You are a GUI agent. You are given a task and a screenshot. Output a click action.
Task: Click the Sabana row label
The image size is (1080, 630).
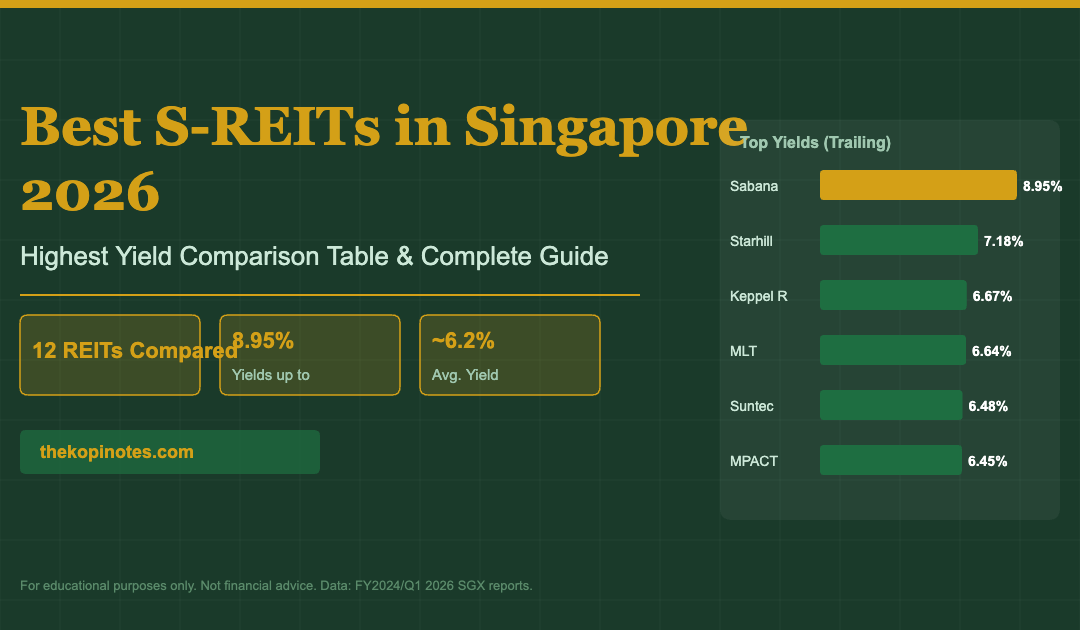click(754, 186)
